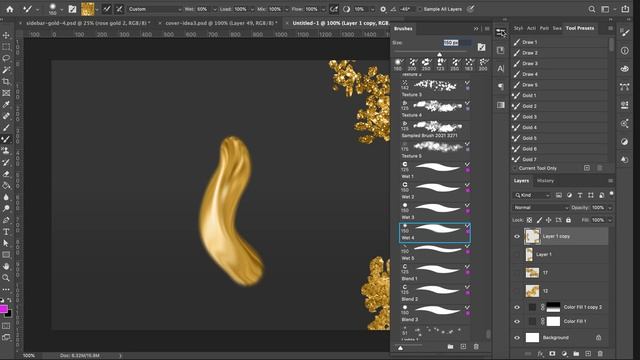Choose the Draw 3 tool preset
This screenshot has height=360, width=640.
[x=560, y=64]
